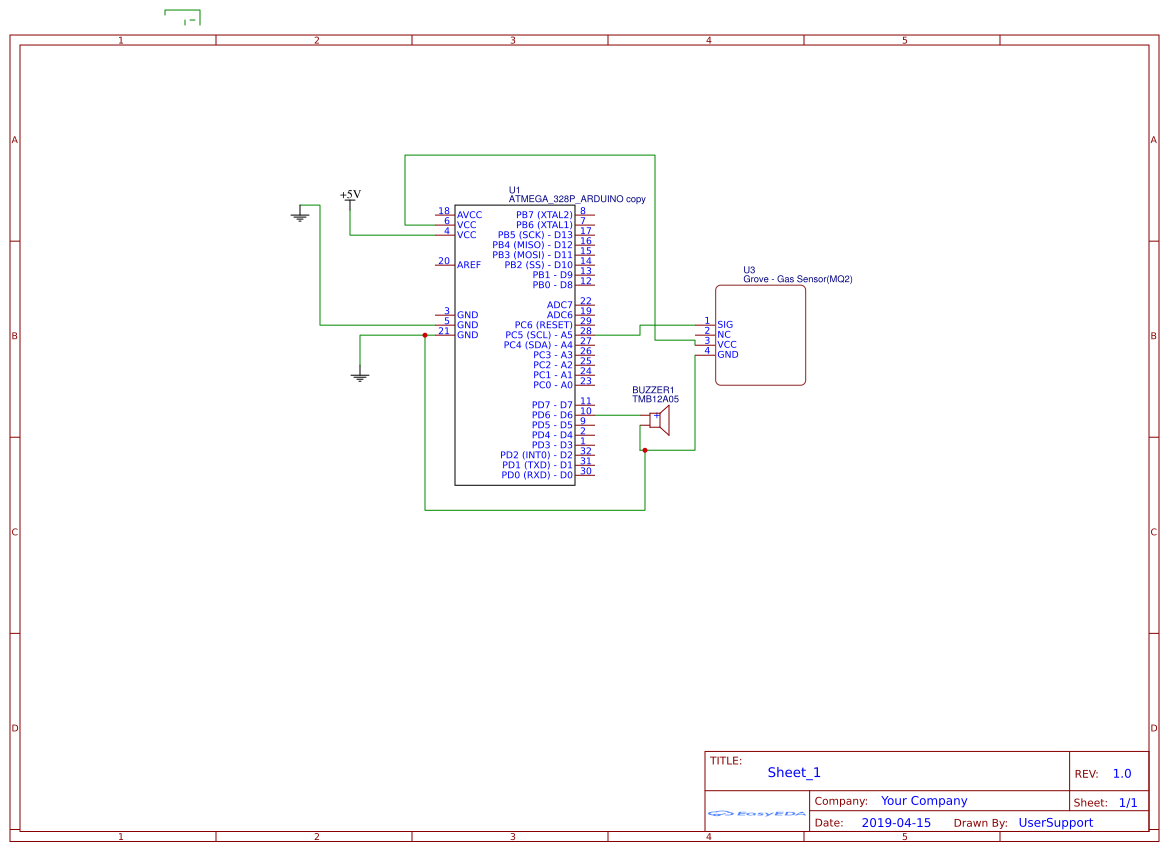Click the EasyEDA logo in the title block

point(755,813)
